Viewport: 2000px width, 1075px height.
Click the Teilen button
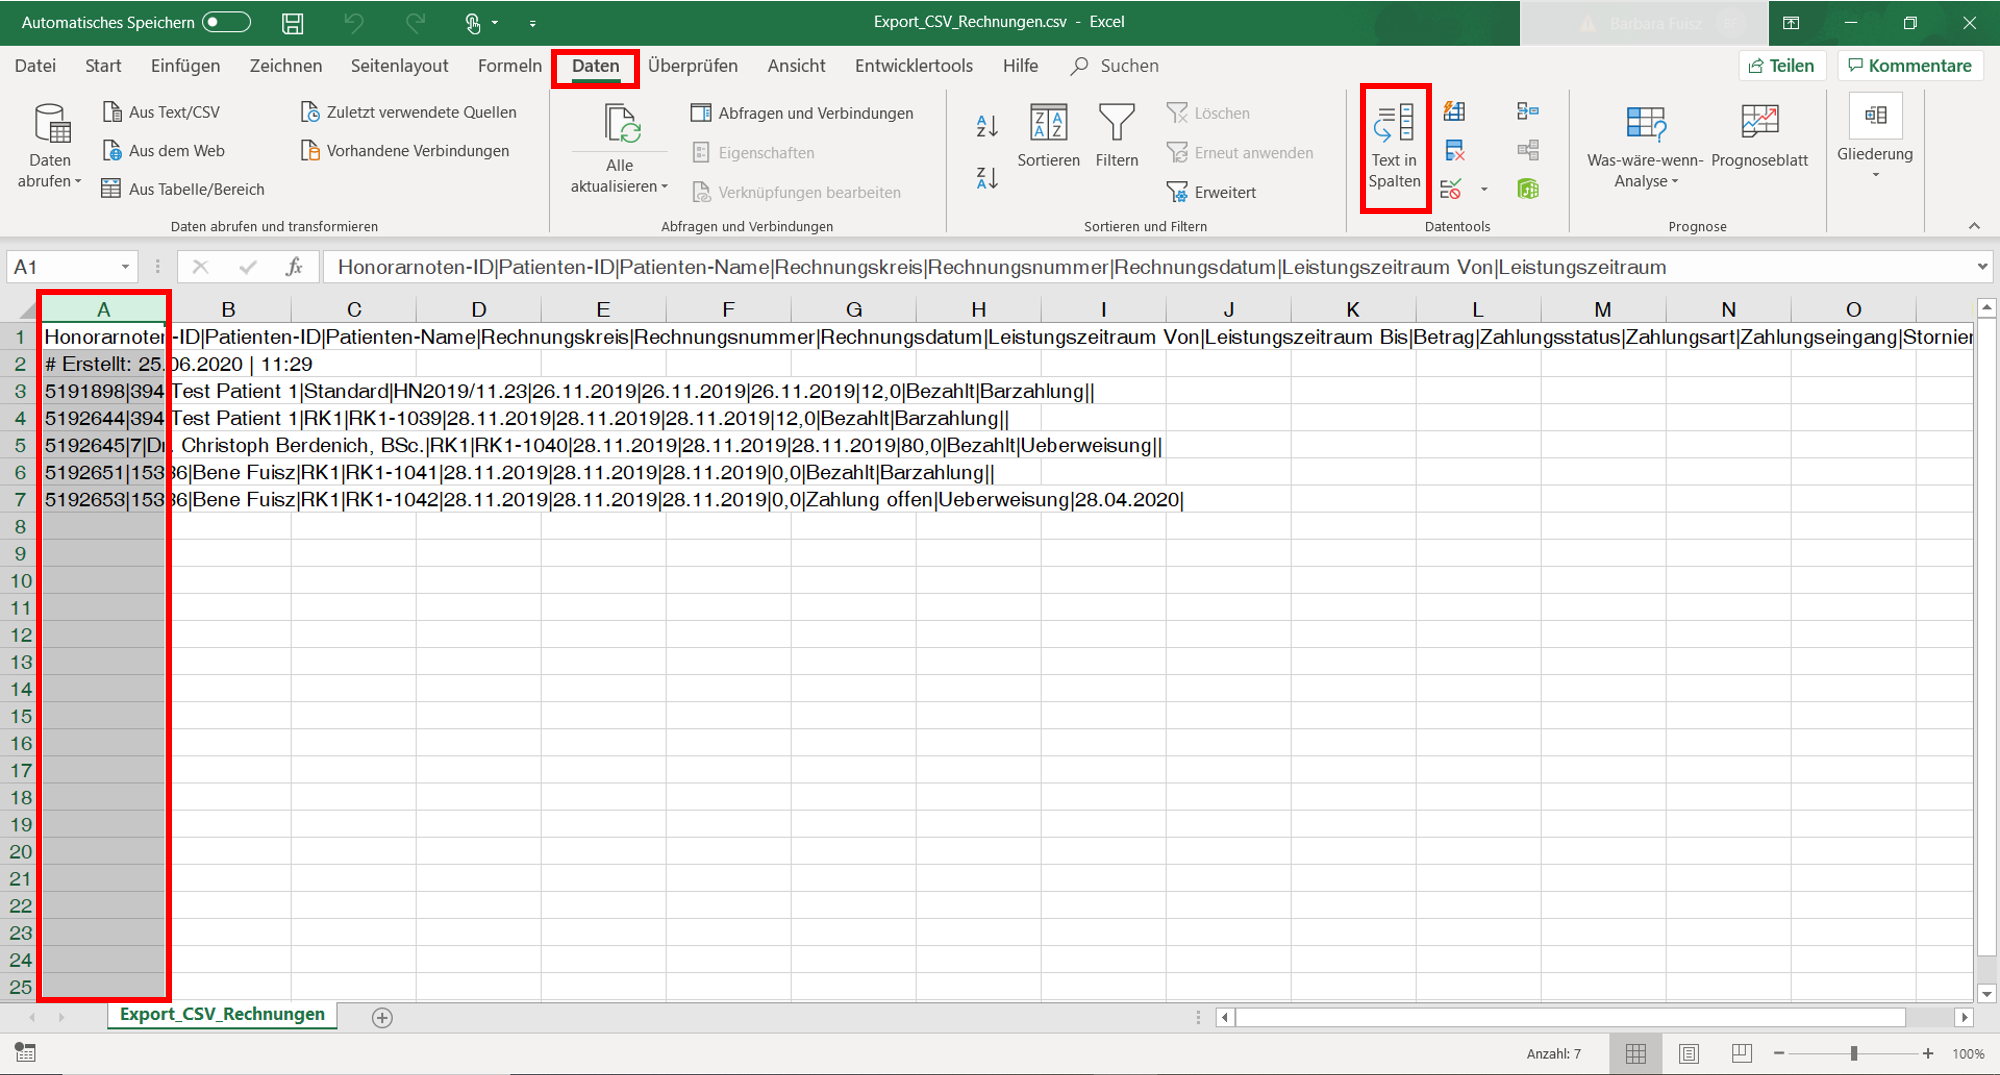coord(1781,66)
